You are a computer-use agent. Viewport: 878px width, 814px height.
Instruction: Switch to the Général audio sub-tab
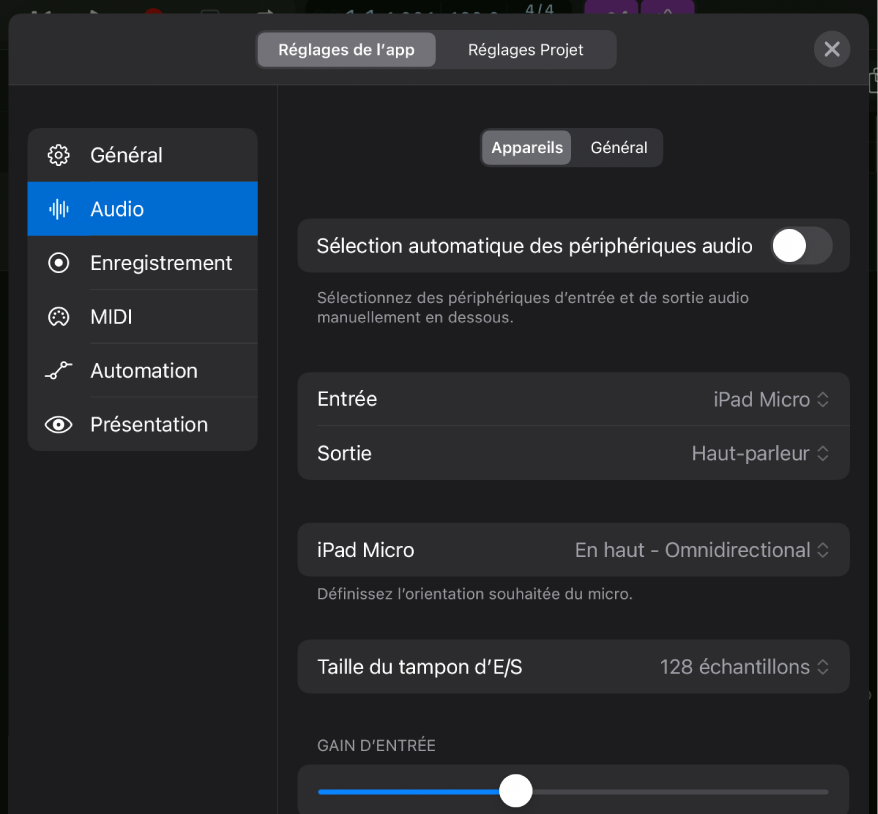(x=618, y=147)
